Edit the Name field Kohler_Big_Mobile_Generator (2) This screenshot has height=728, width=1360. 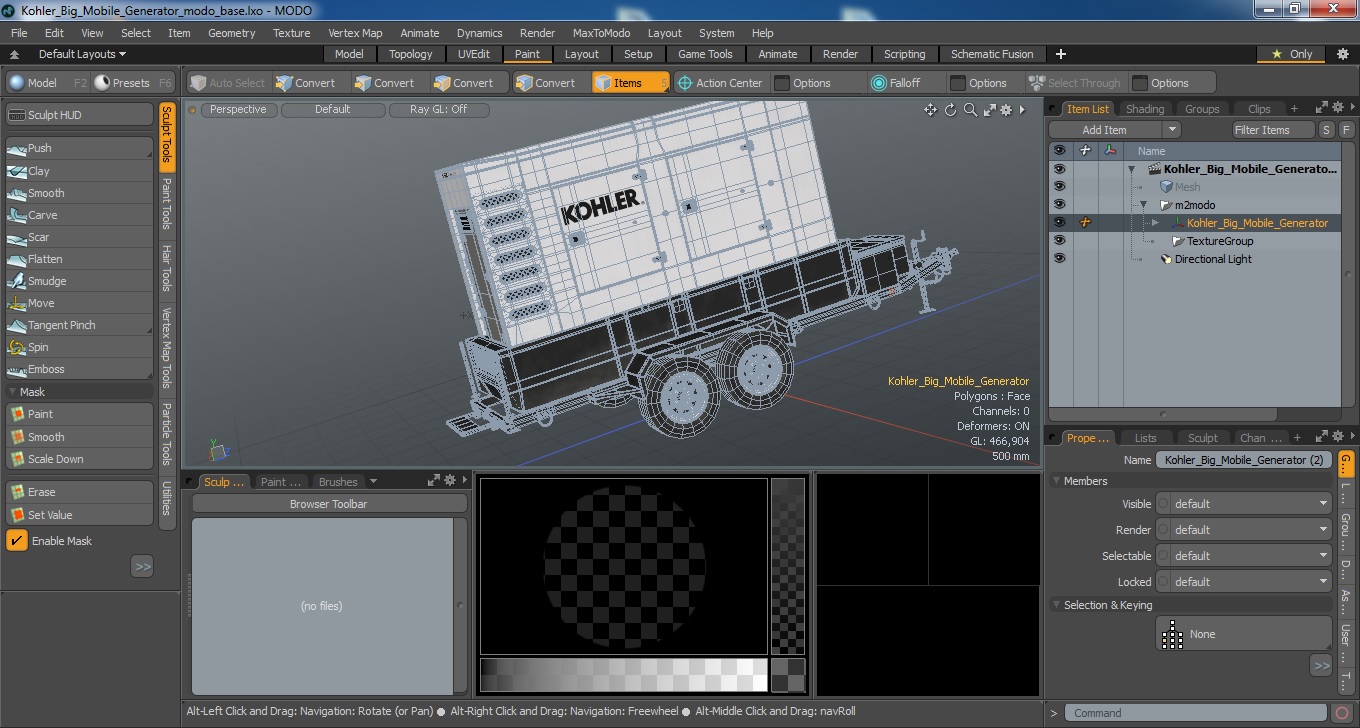[x=1244, y=460]
